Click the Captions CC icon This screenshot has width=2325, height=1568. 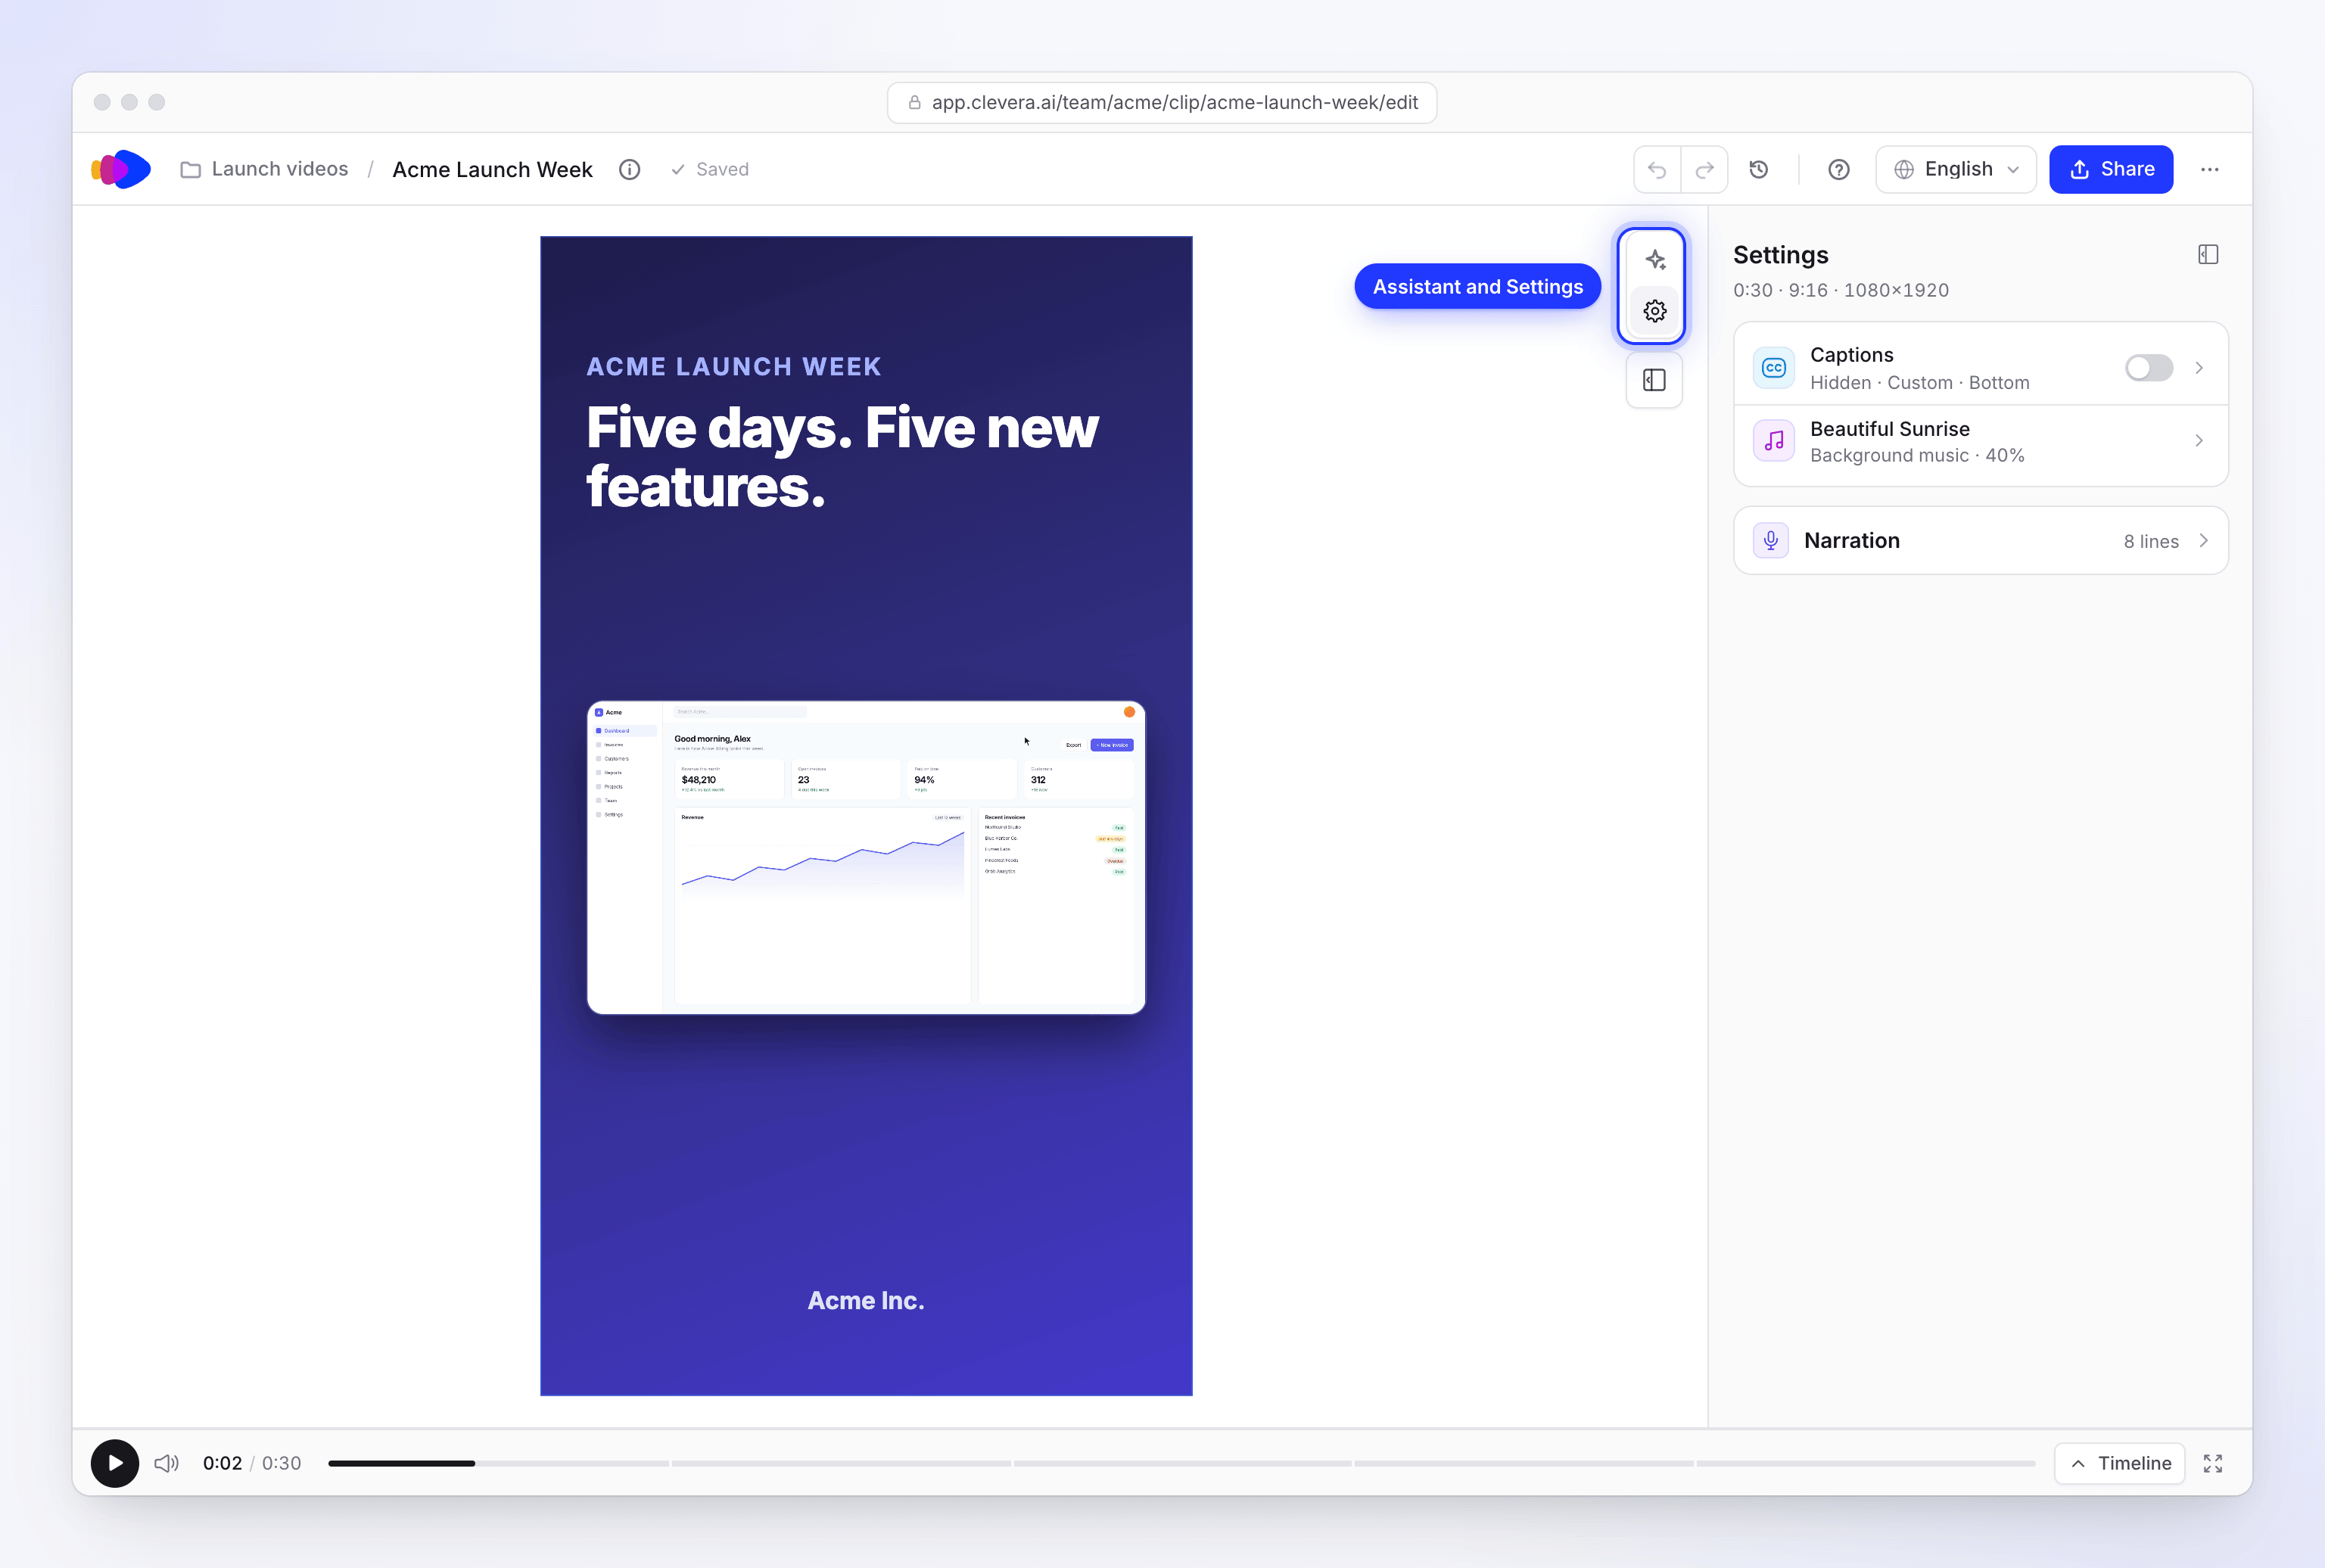click(x=1773, y=368)
